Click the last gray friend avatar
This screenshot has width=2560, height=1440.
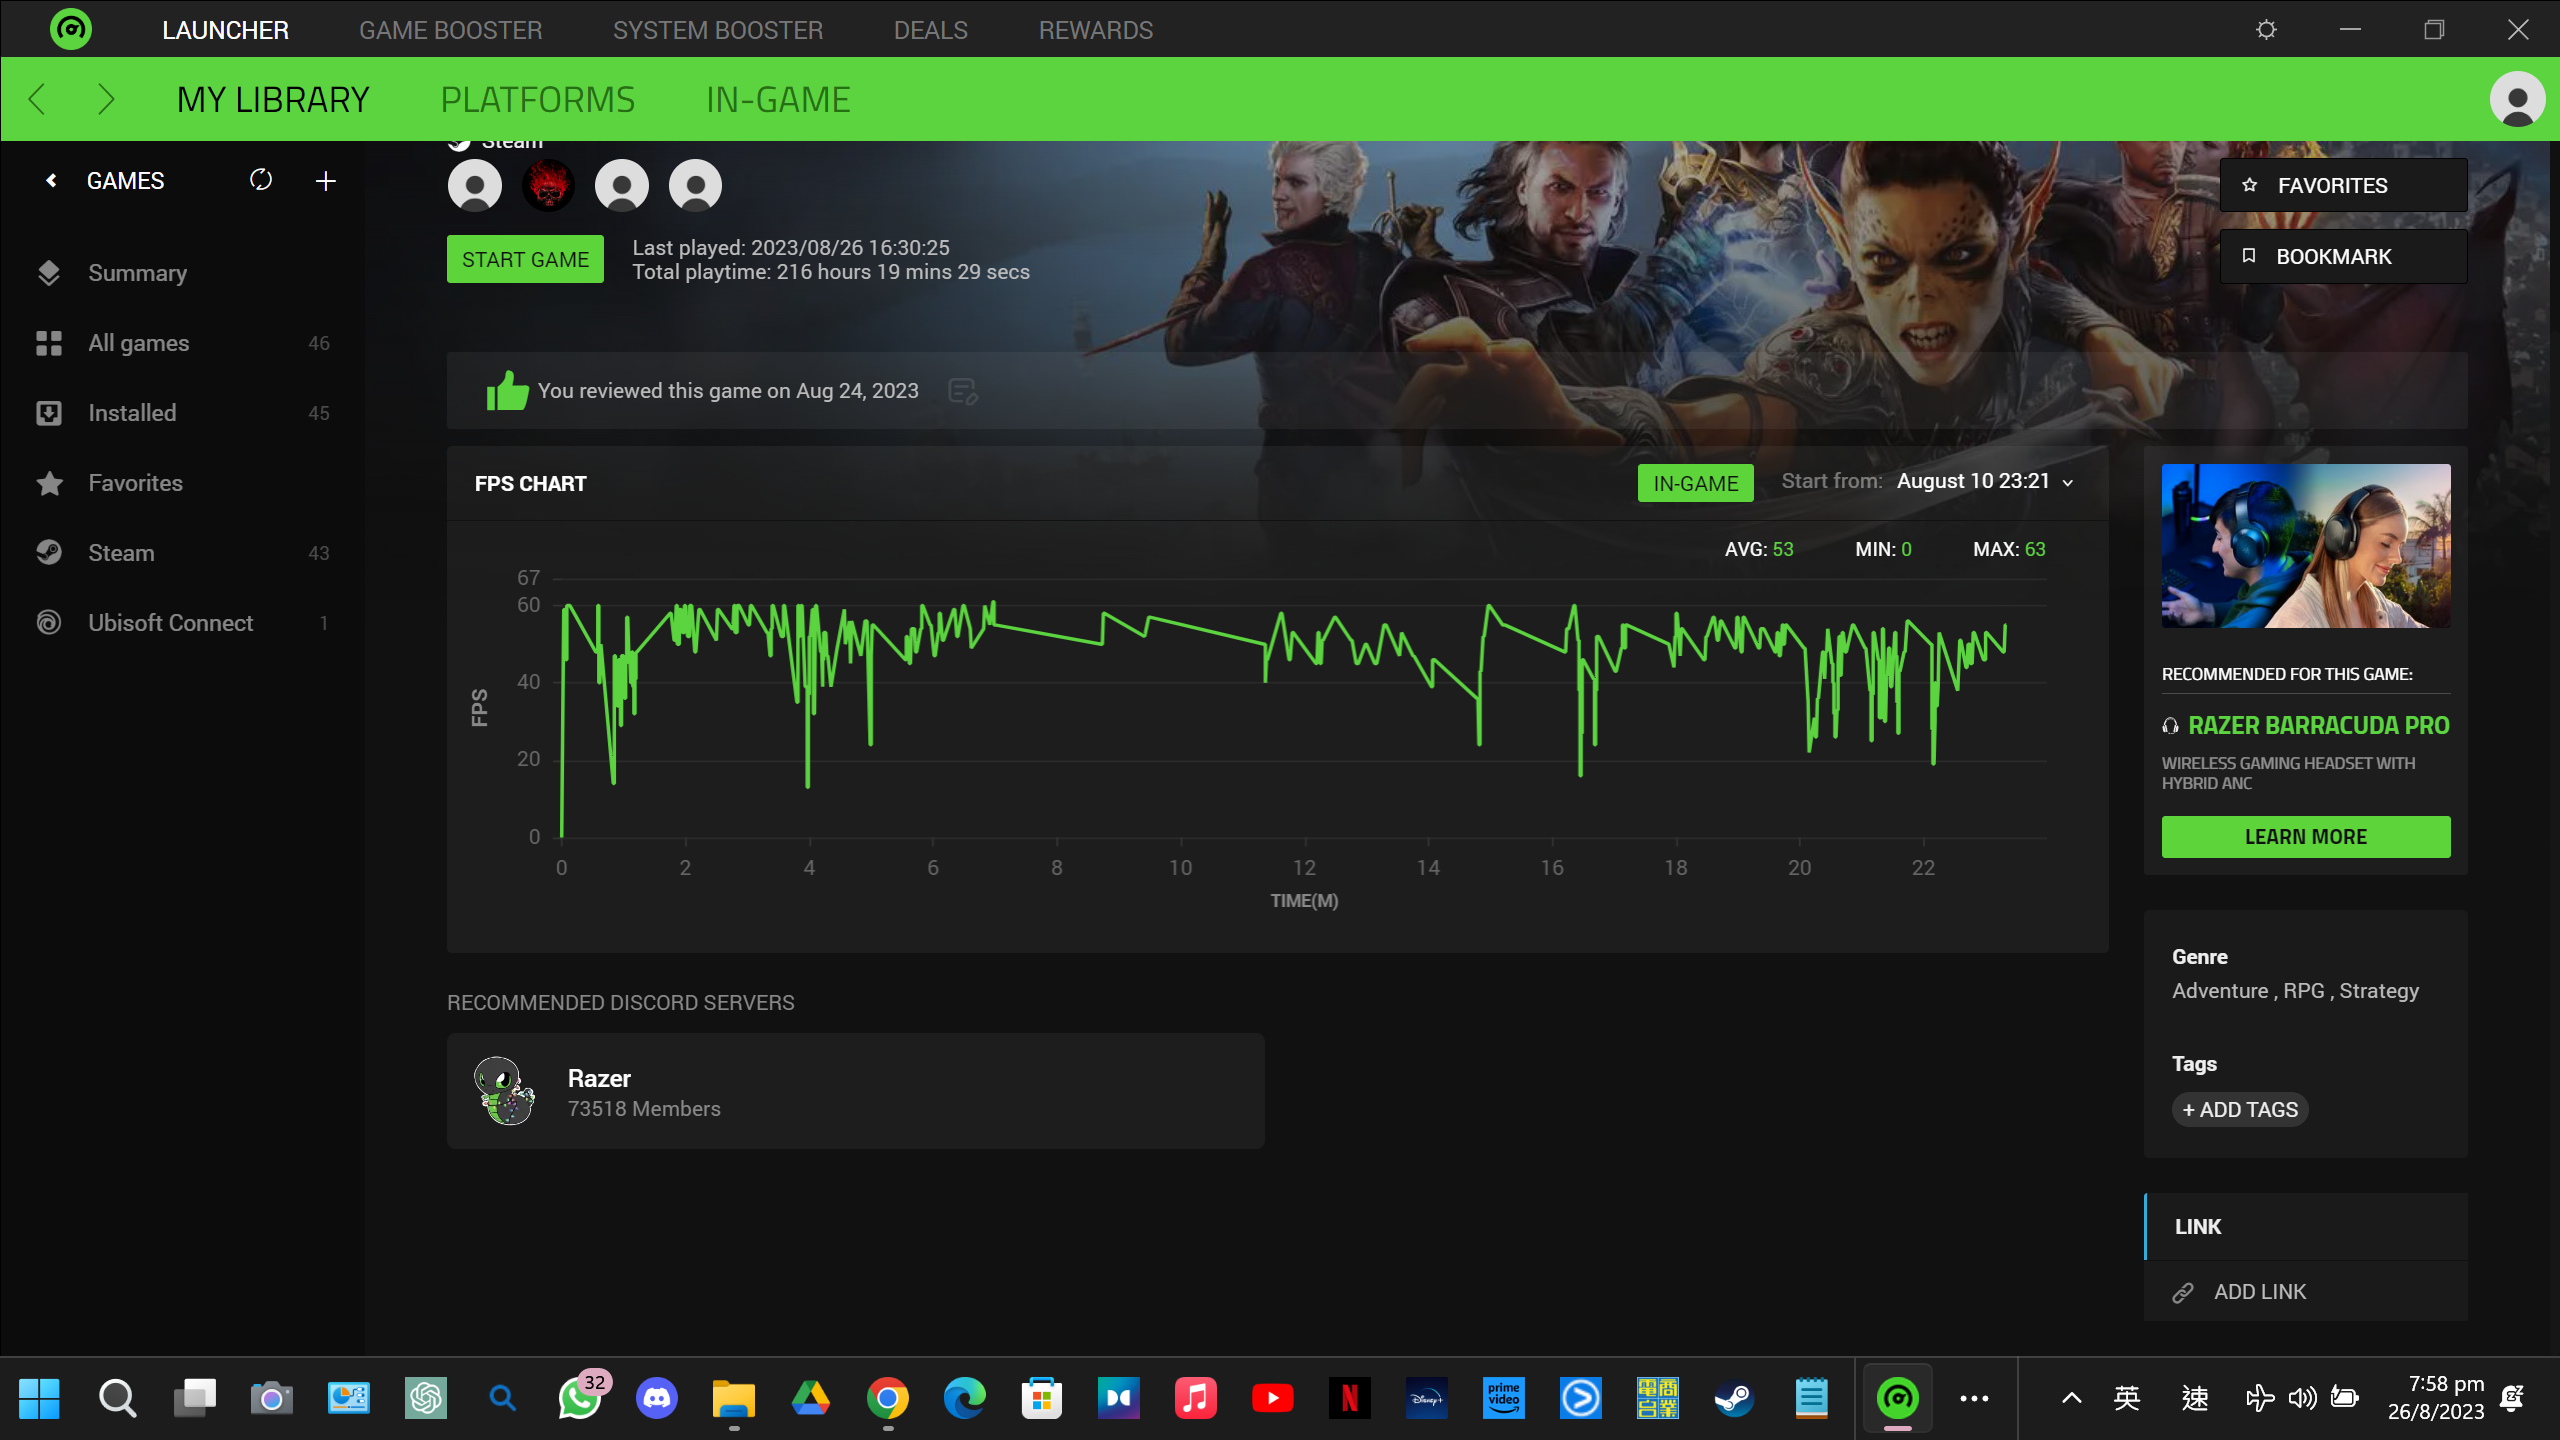[695, 185]
